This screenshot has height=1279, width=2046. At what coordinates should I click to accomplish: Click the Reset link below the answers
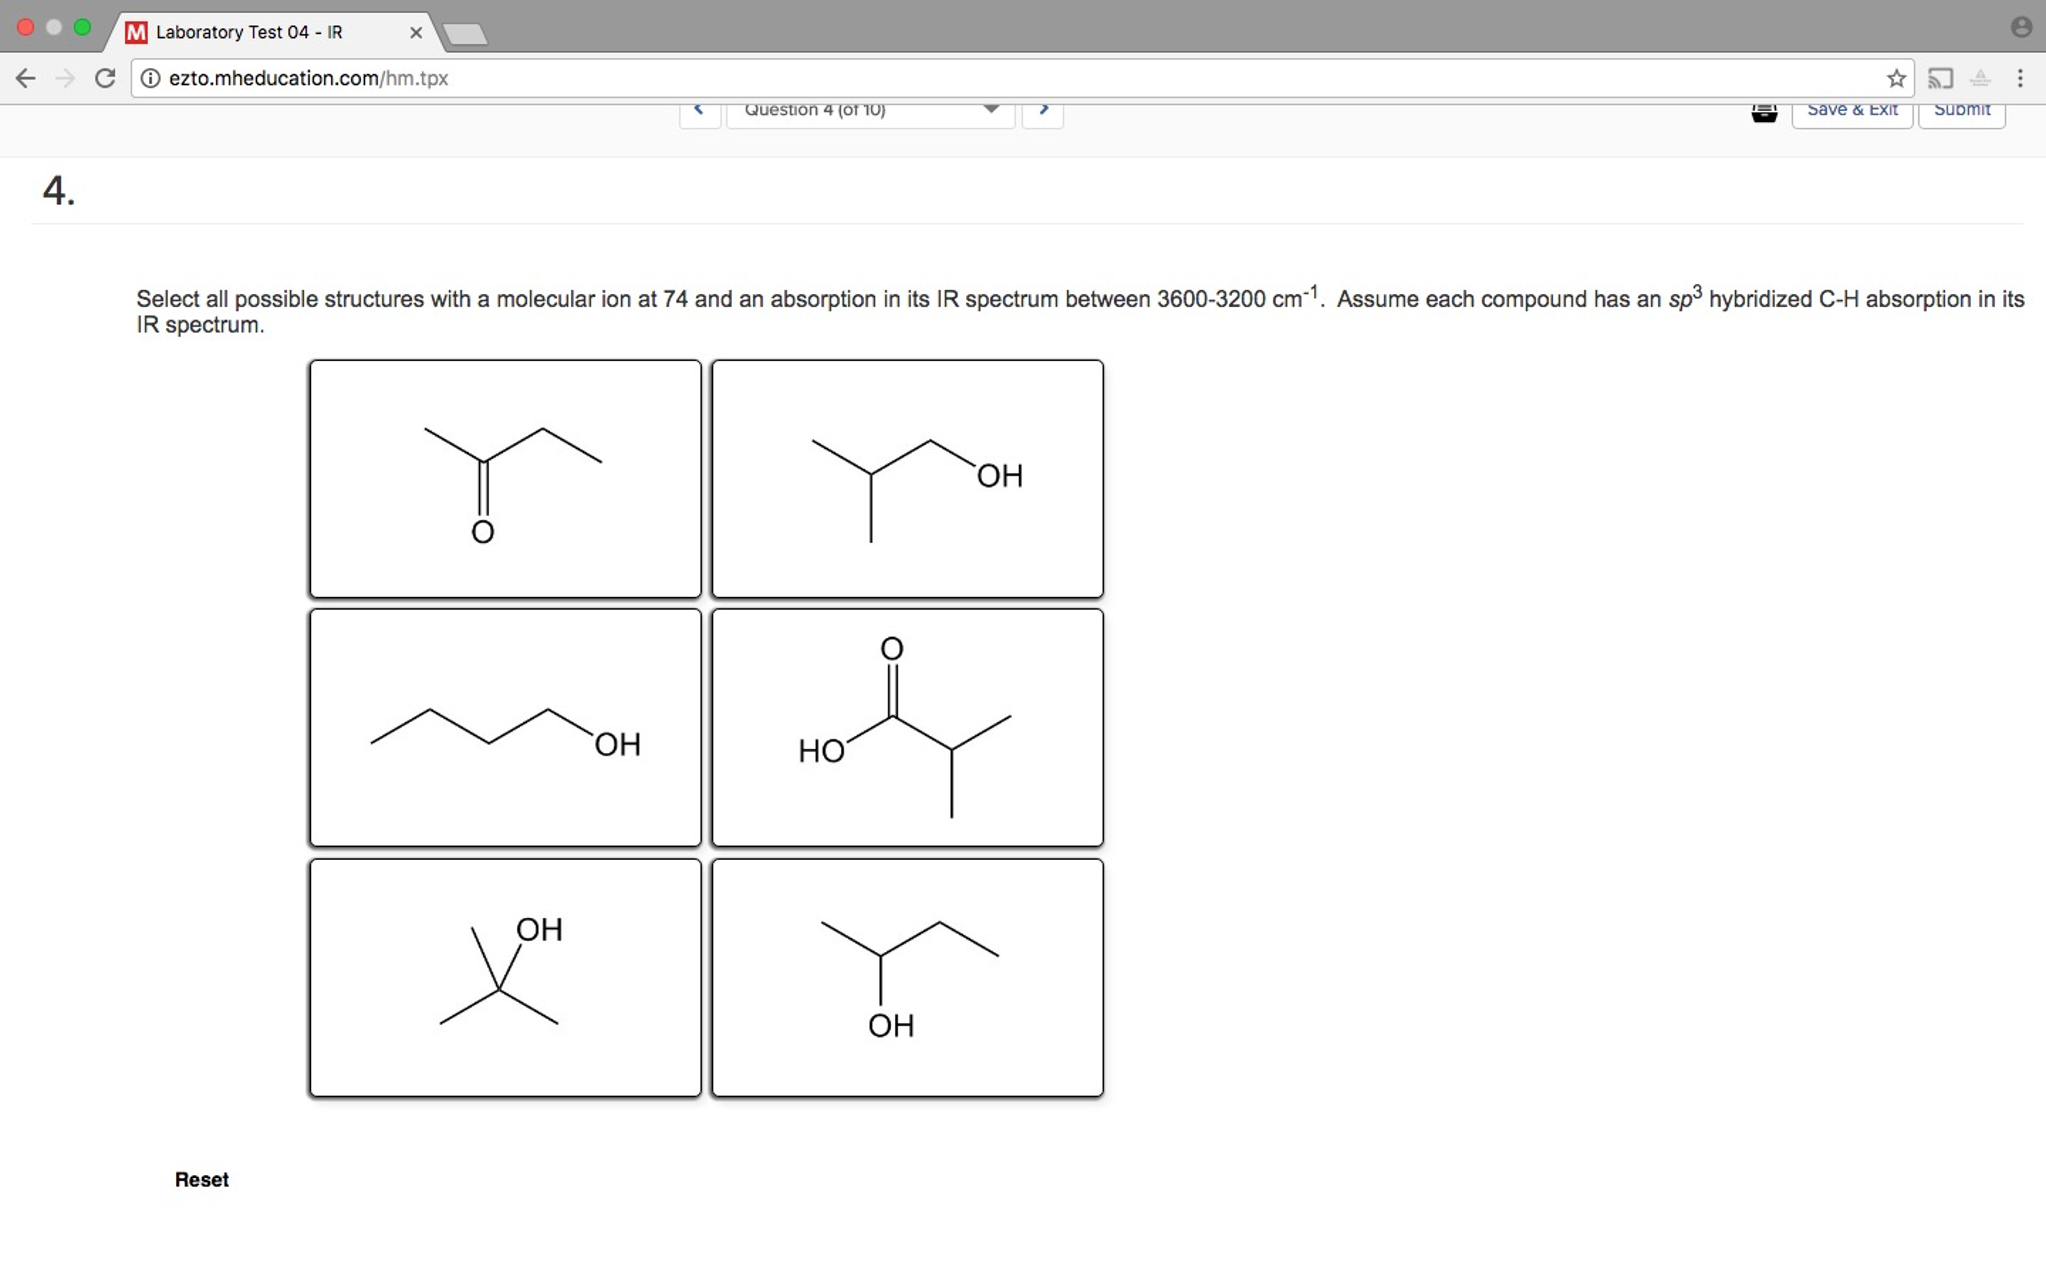(200, 1179)
